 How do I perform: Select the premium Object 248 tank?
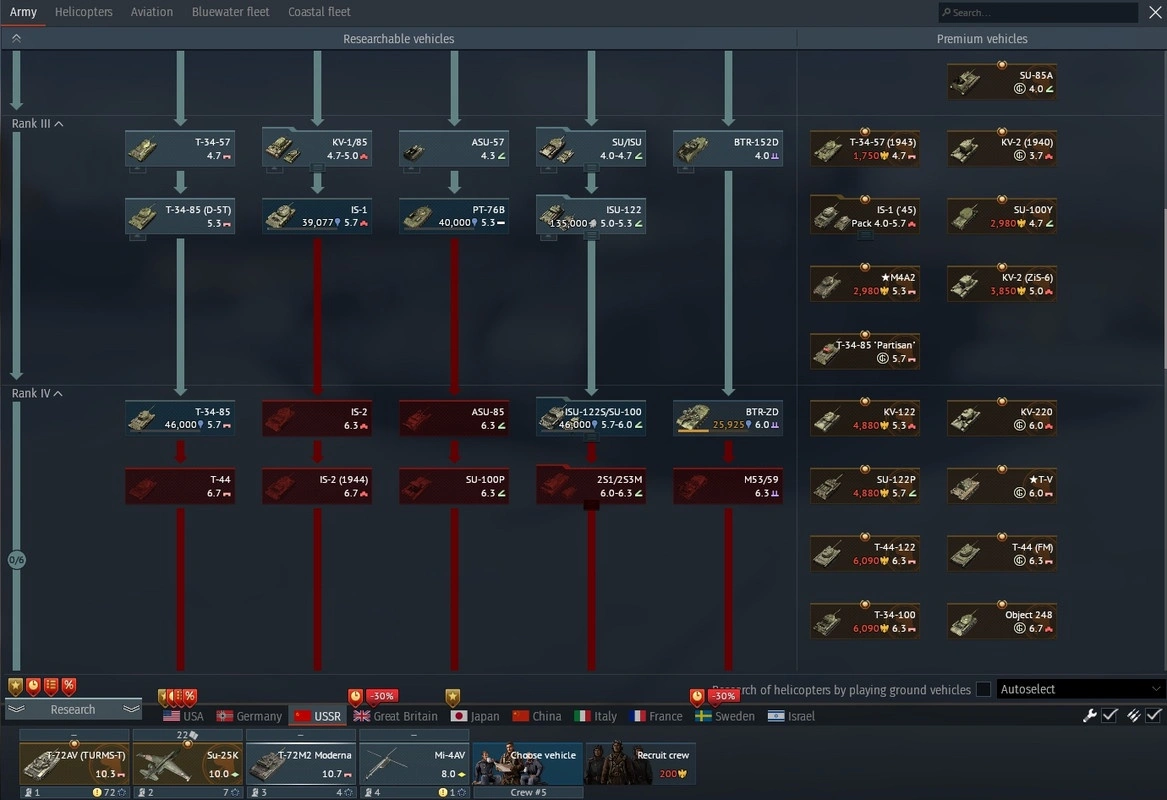(x=1002, y=622)
